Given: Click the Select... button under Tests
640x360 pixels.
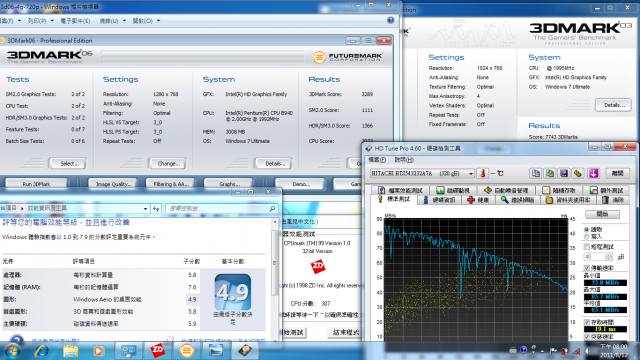Looking at the screenshot, I should (67, 164).
